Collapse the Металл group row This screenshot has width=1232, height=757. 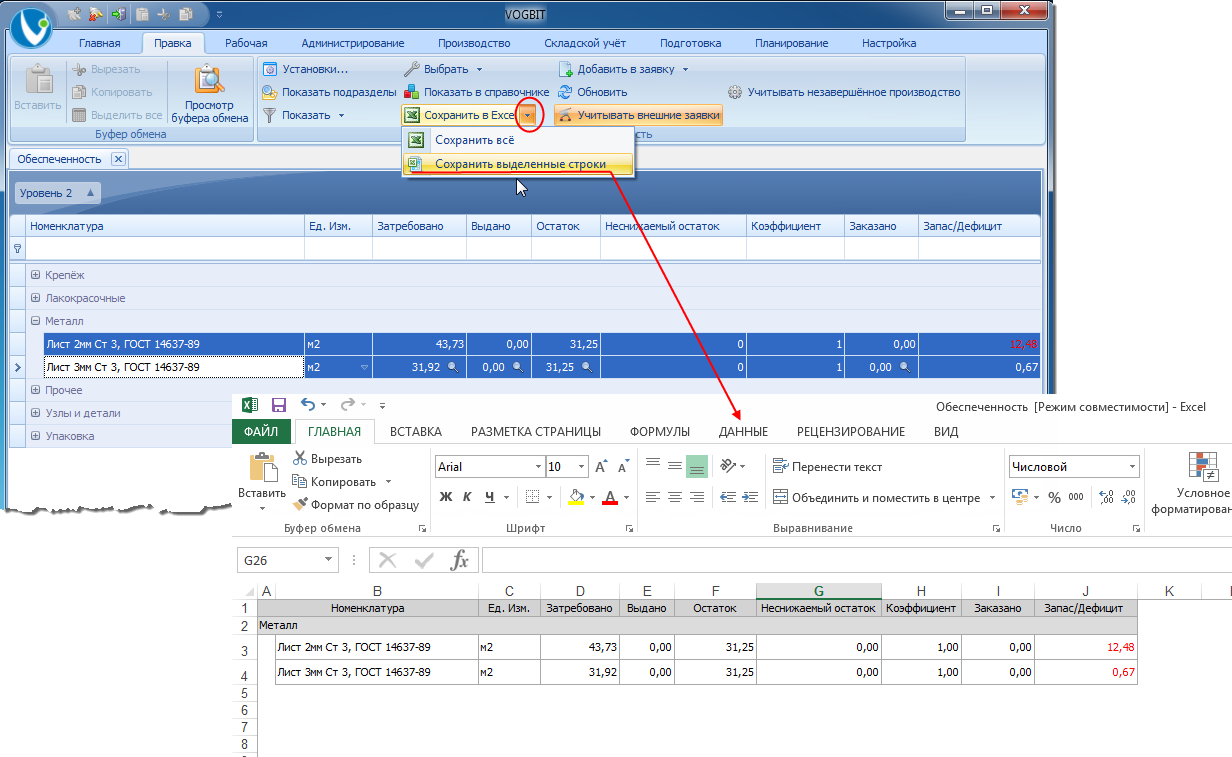click(x=36, y=321)
